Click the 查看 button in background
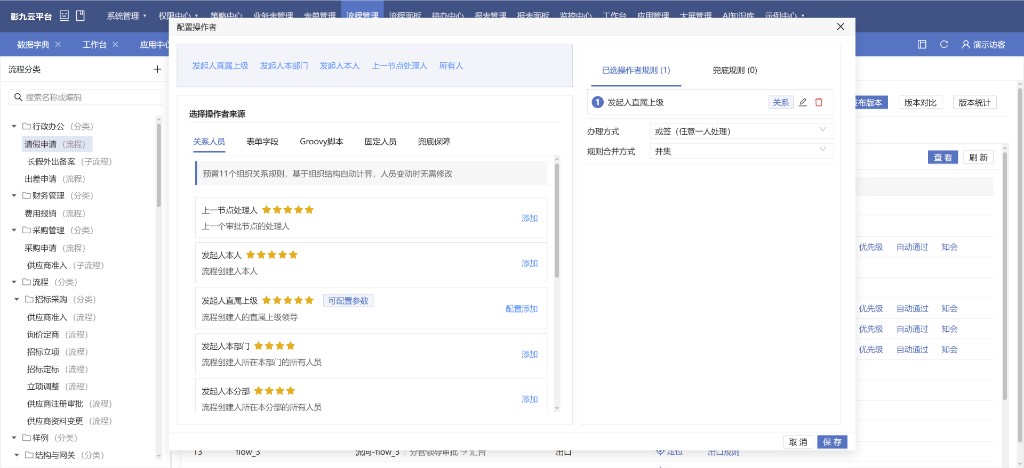The width and height of the screenshot is (1024, 468). pyautogui.click(x=942, y=157)
